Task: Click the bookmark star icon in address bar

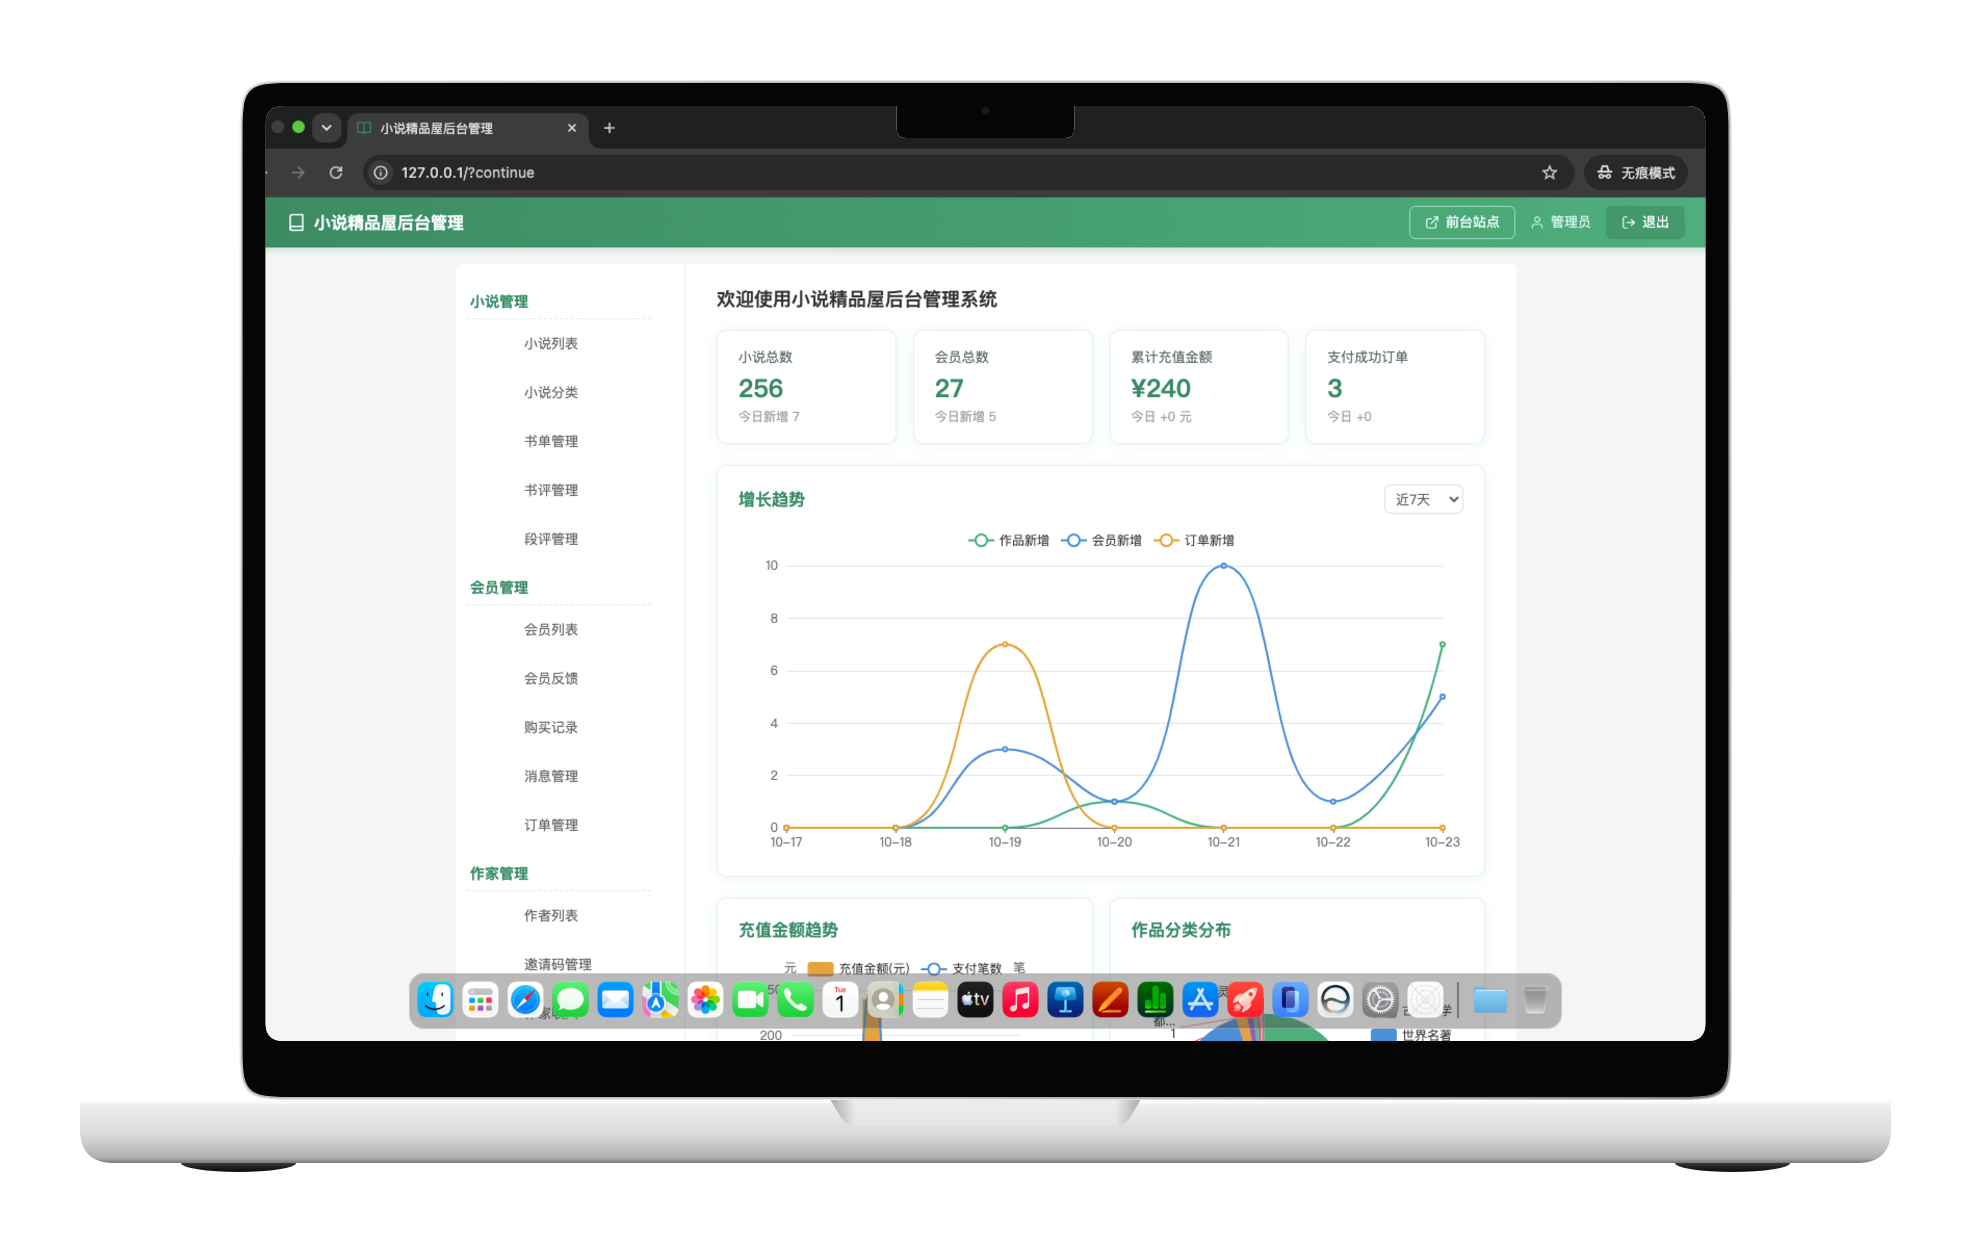Action: point(1549,173)
